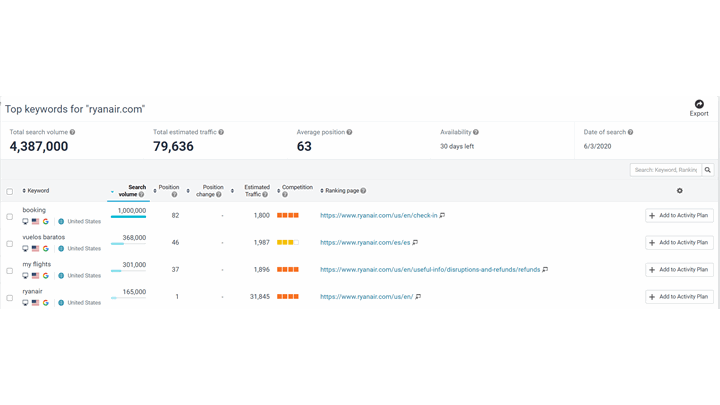This screenshot has width=720, height=405.
Task: Click the Export arrow icon
Action: 699,104
